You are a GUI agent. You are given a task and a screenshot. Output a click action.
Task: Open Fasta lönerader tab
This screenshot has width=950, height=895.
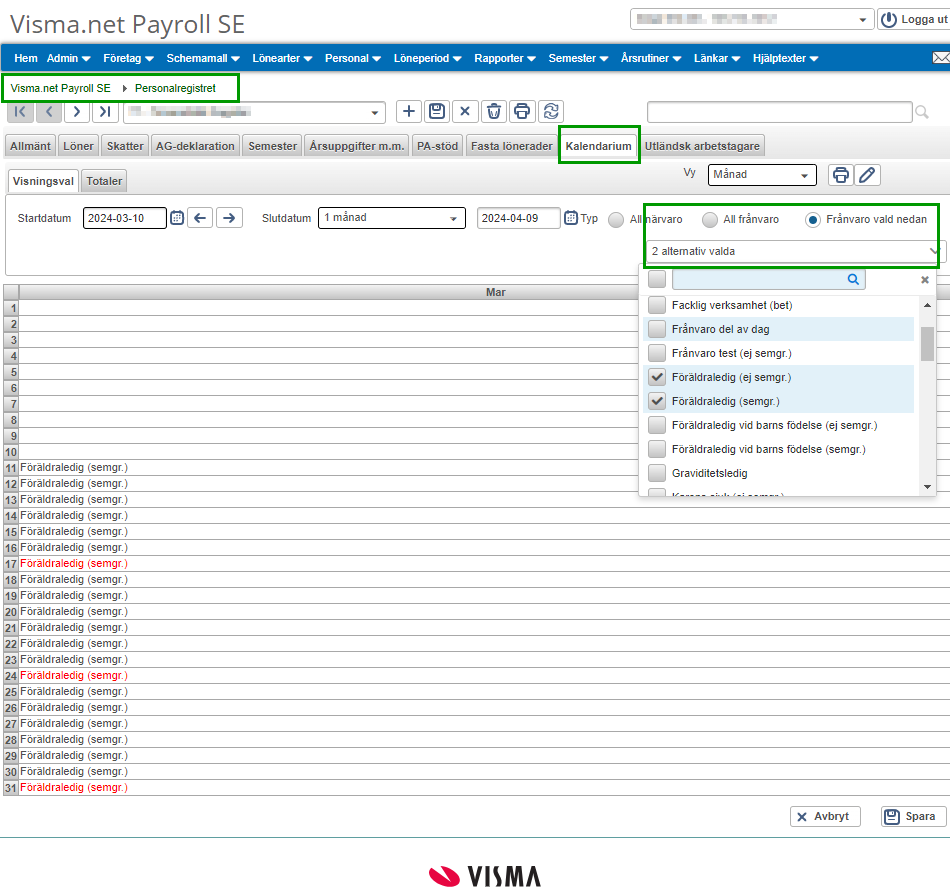(x=511, y=146)
